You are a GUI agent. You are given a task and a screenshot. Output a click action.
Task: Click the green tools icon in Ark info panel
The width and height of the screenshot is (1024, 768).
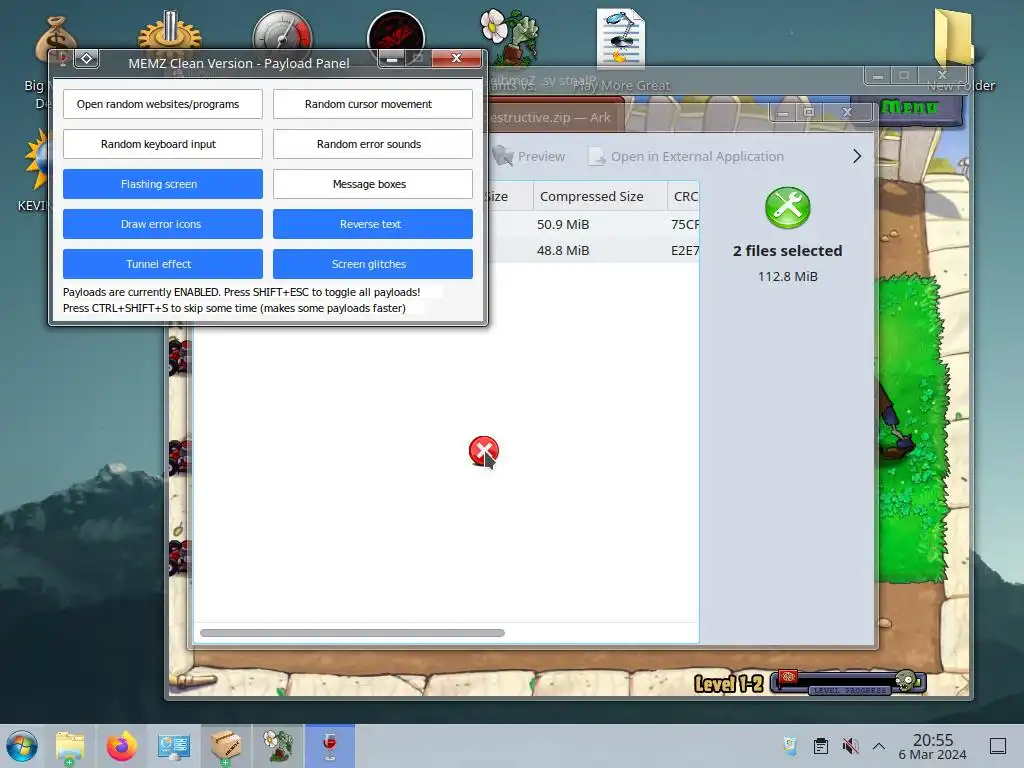coord(788,208)
